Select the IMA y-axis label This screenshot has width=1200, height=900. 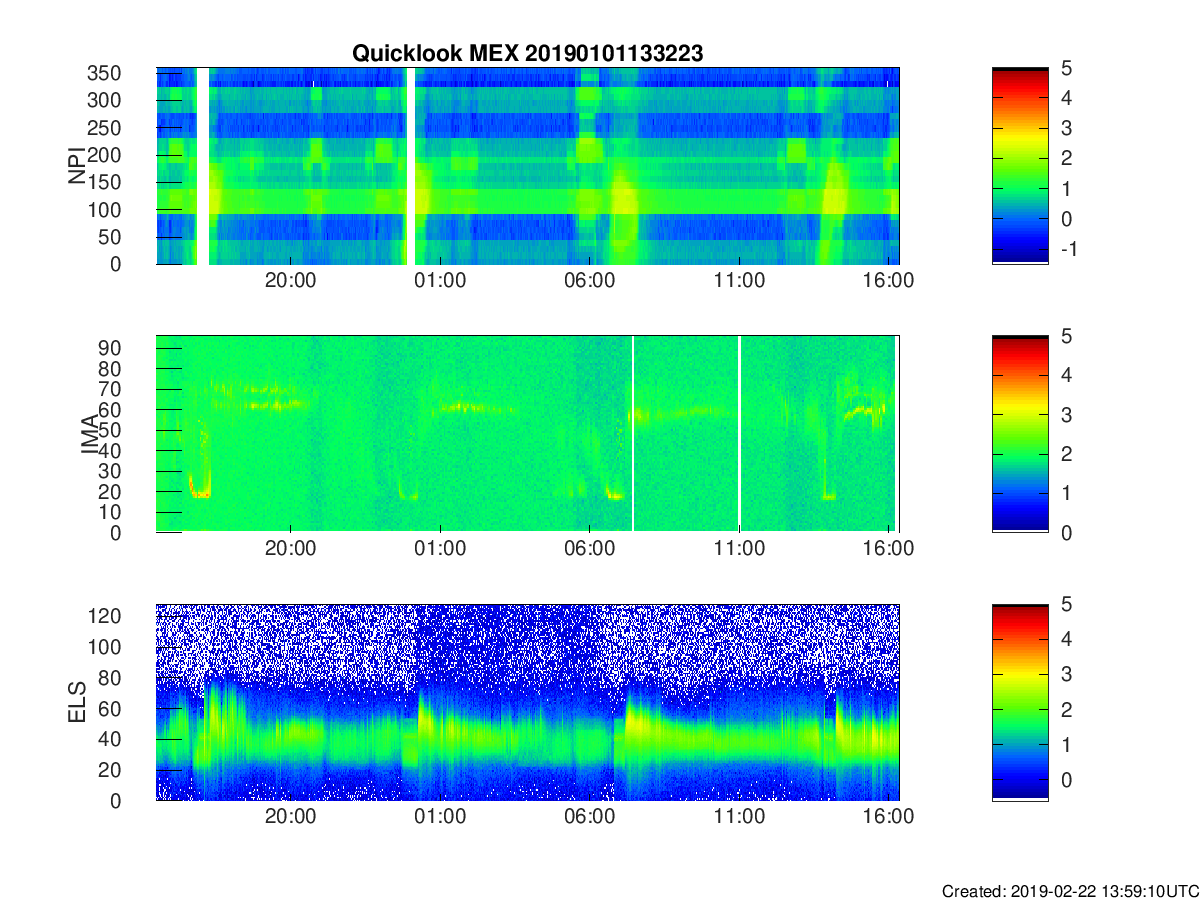pyautogui.click(x=91, y=434)
